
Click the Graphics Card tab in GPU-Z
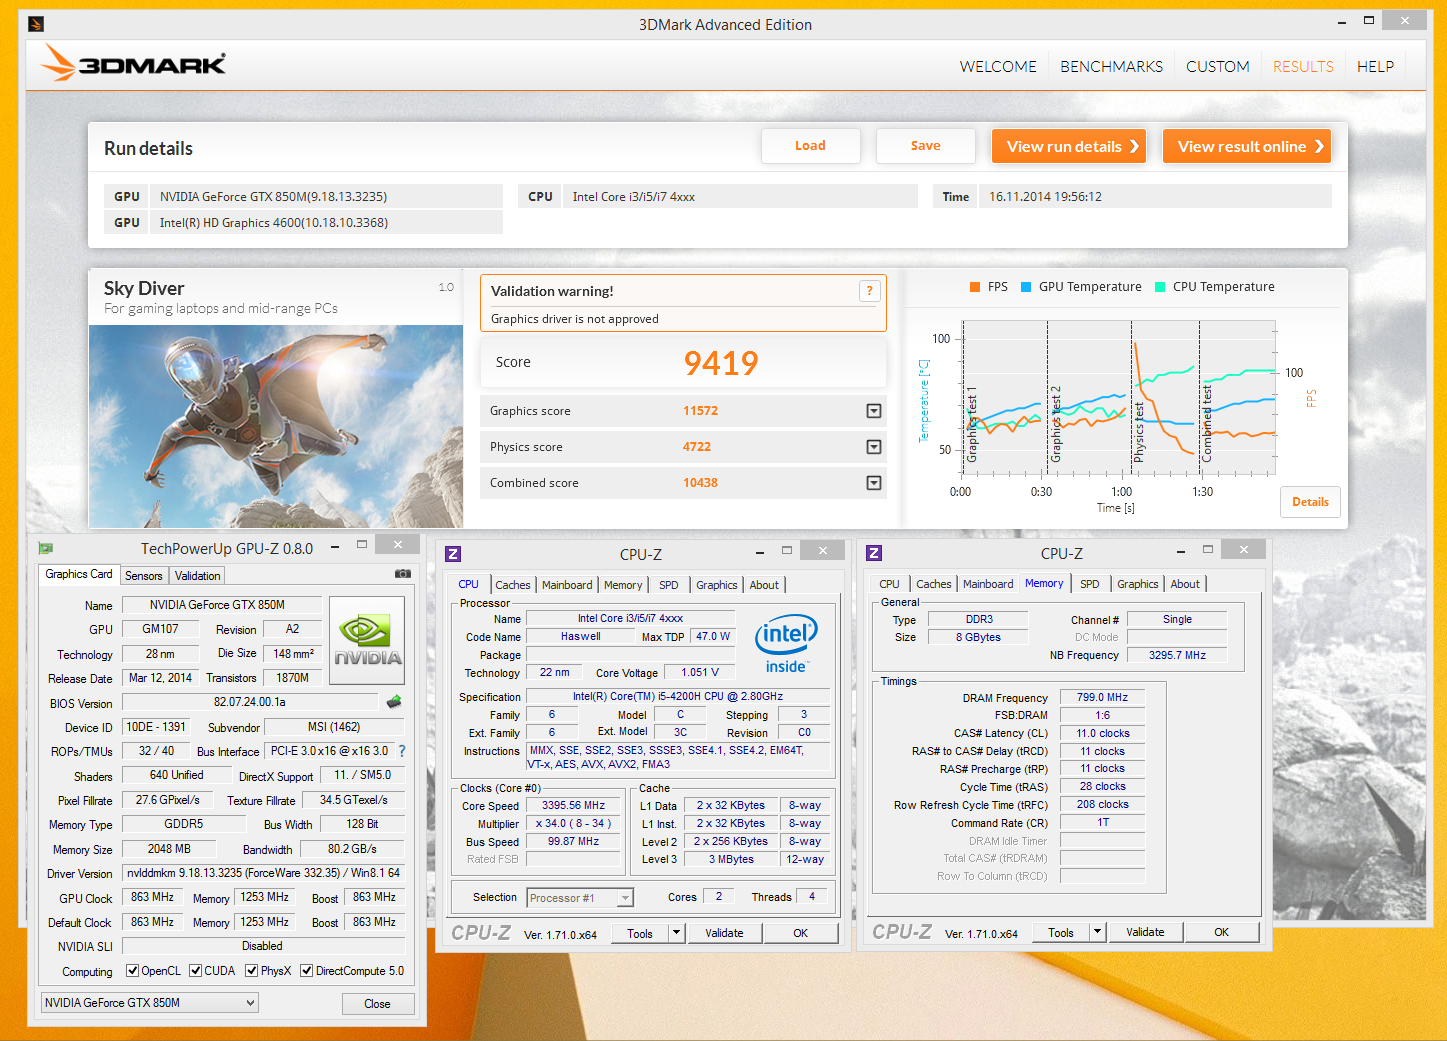point(79,575)
